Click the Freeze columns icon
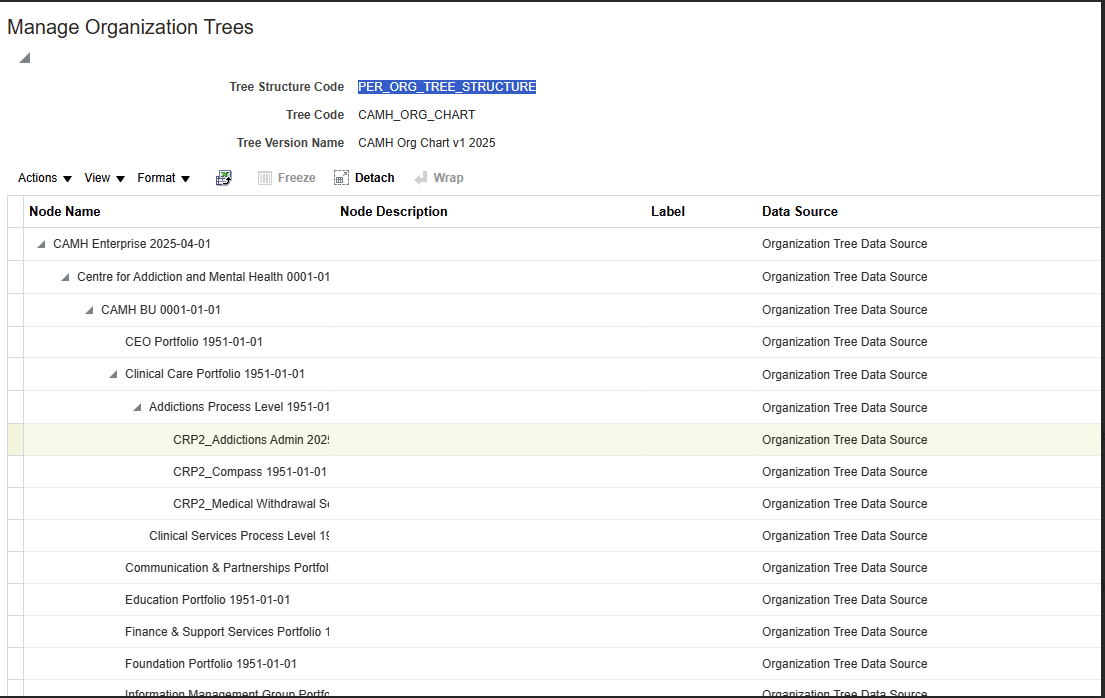 tap(263, 177)
